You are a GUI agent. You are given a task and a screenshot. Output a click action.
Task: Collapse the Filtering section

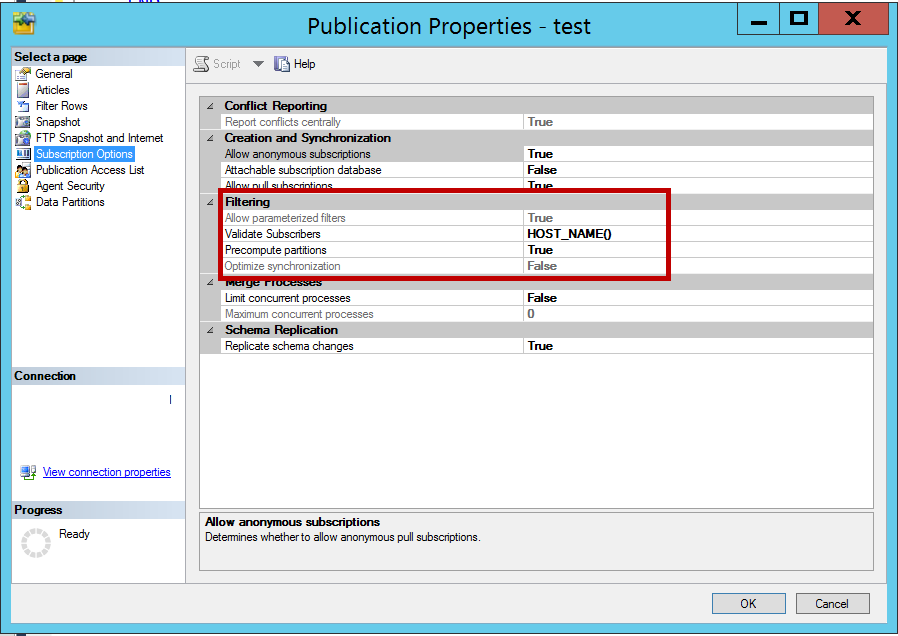[x=210, y=202]
